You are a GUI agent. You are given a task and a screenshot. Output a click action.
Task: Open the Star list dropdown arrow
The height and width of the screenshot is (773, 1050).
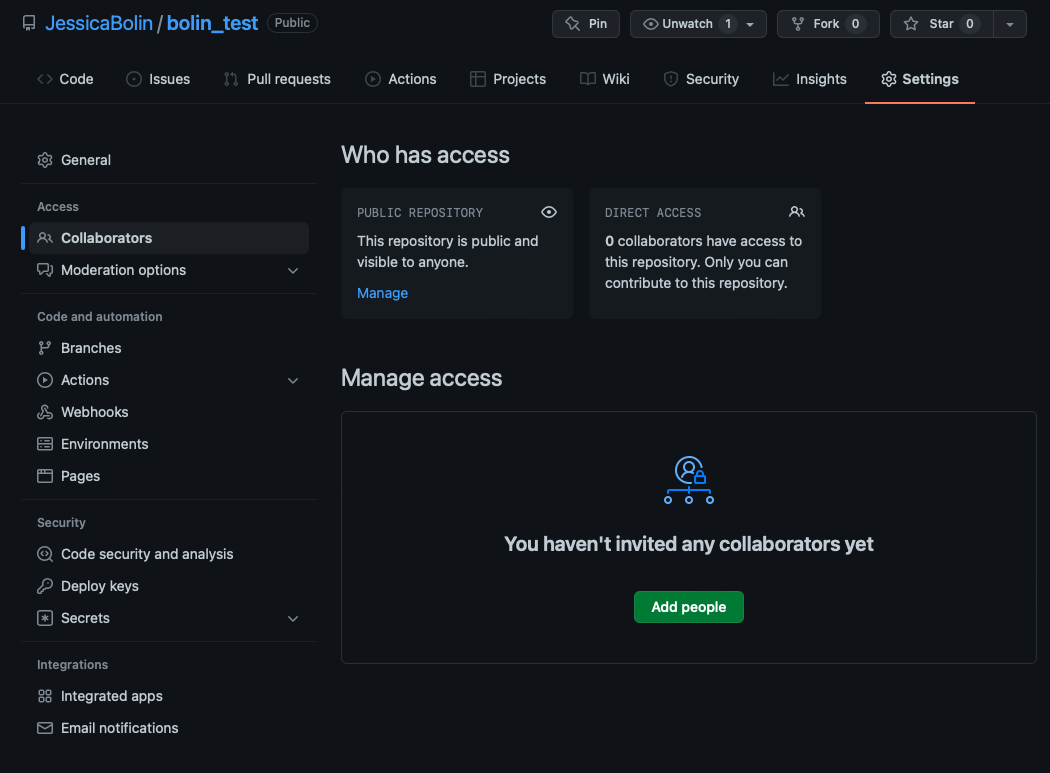[x=1010, y=24]
